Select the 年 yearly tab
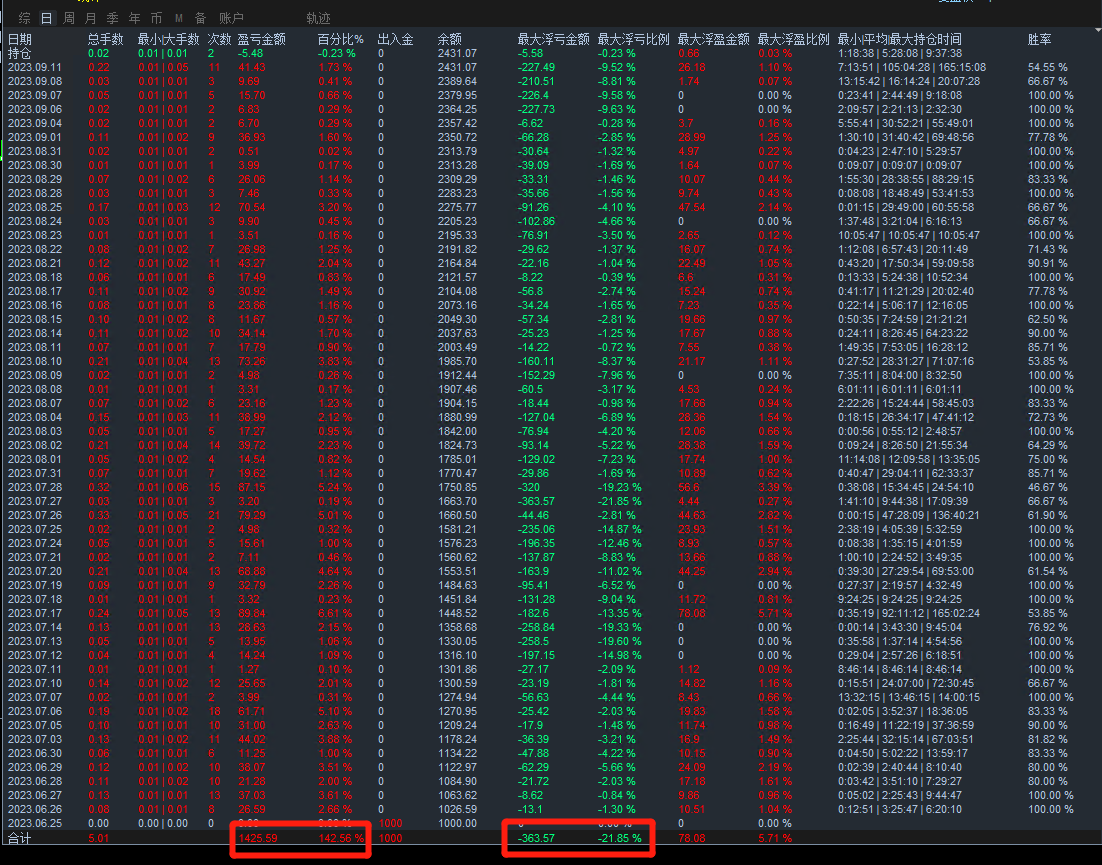Screen dimensions: 1102x865 134,18
